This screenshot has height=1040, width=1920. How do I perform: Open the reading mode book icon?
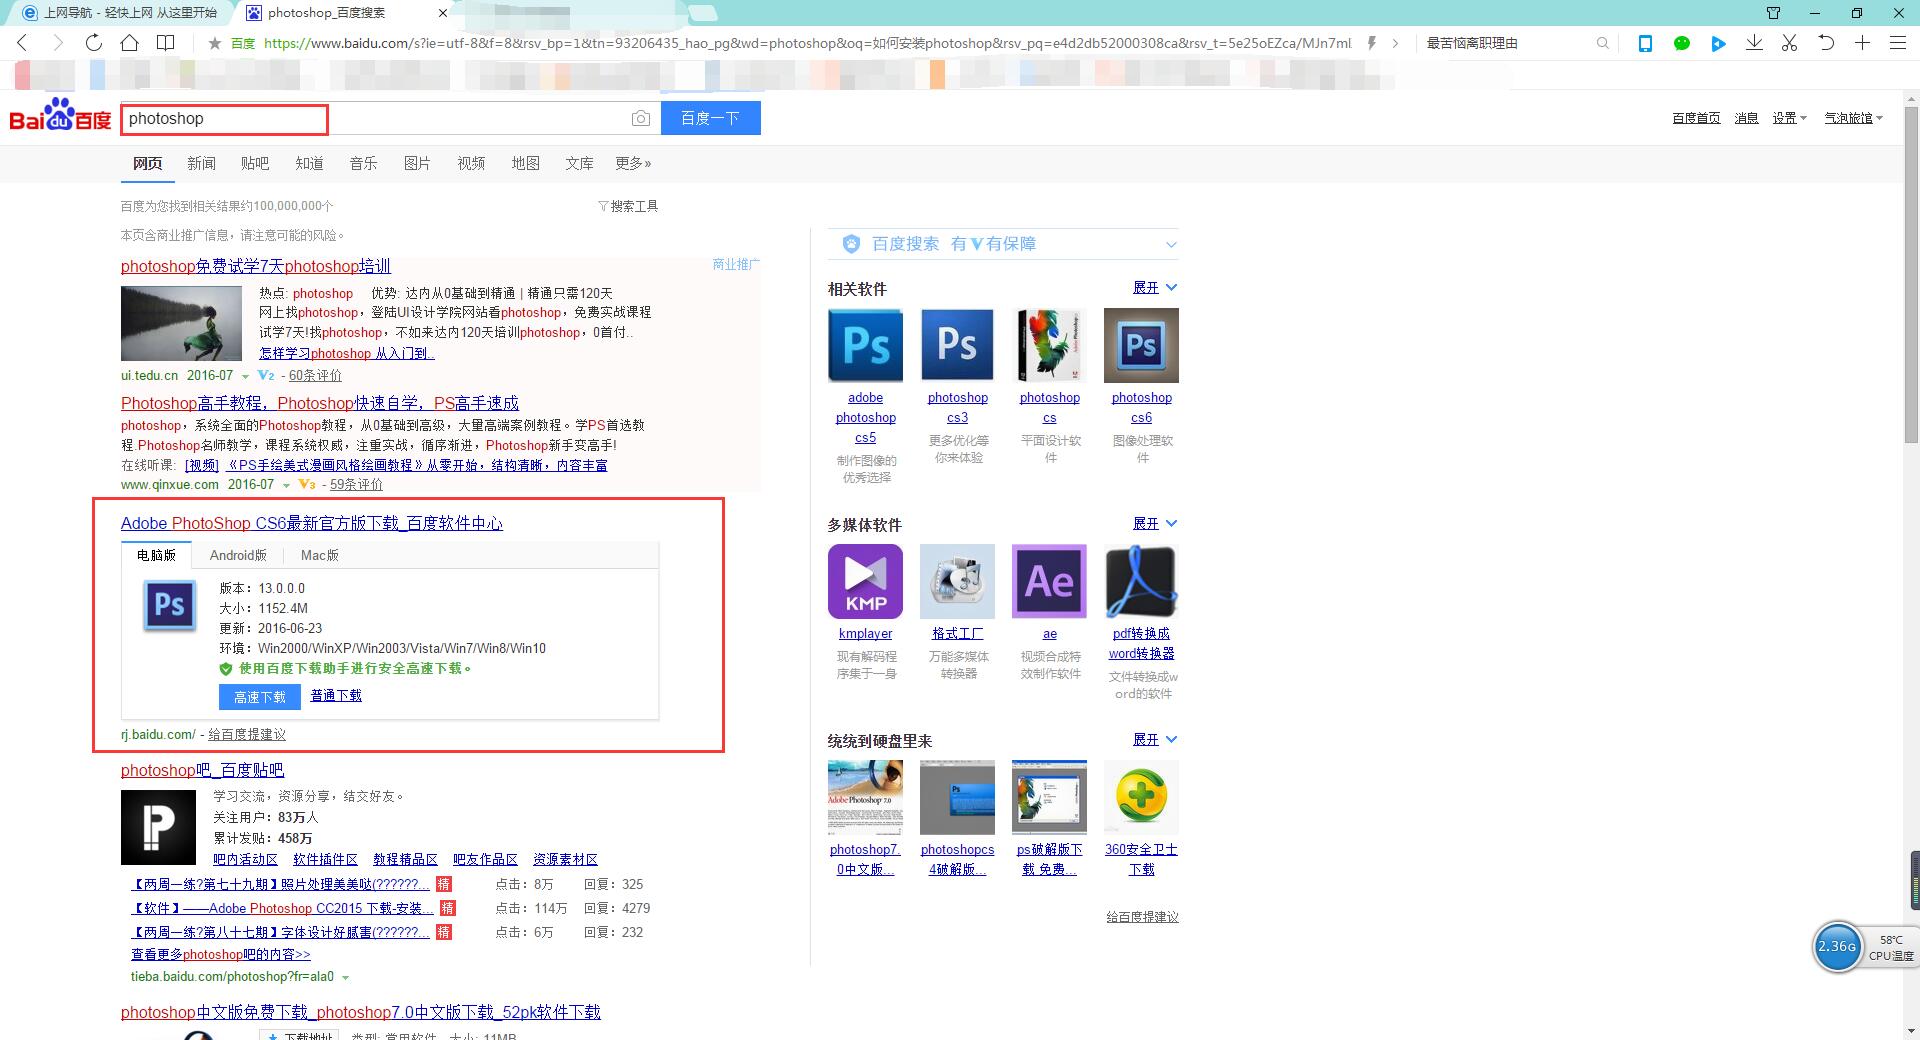[166, 43]
